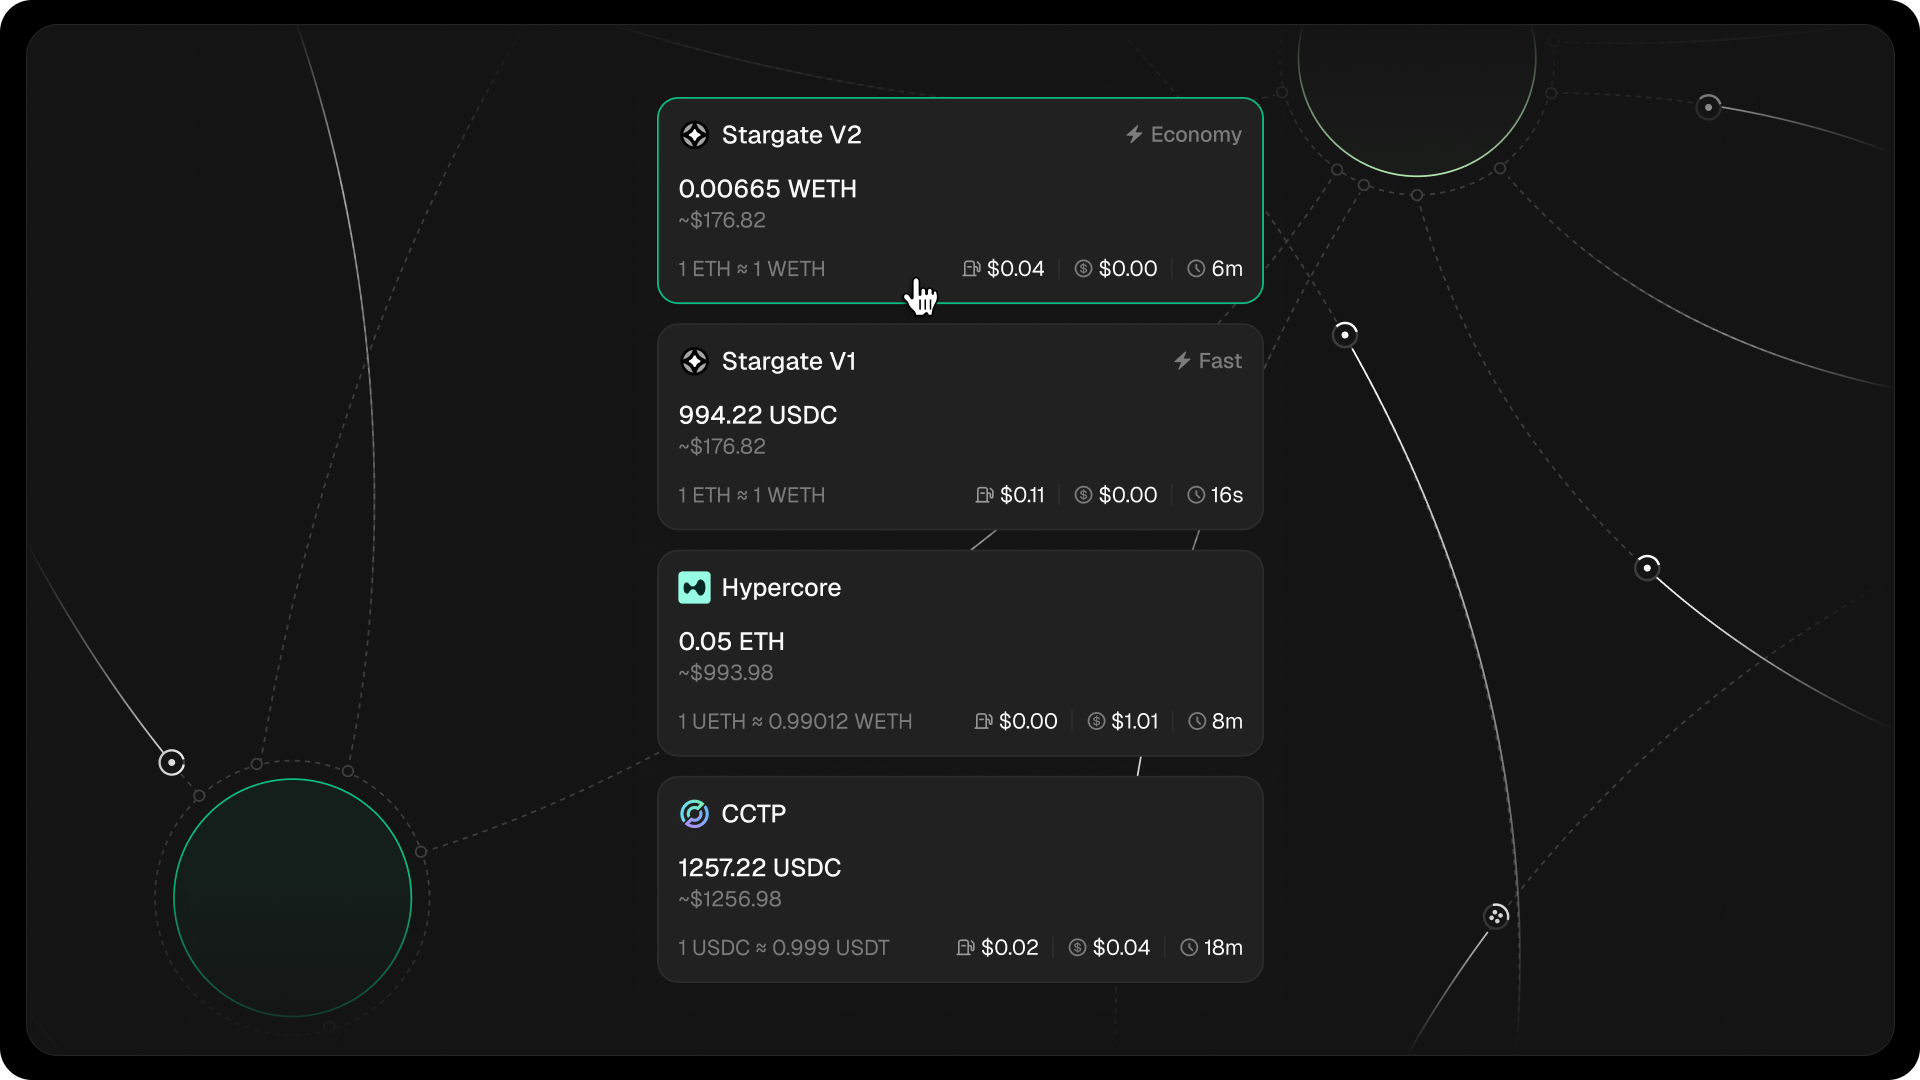The height and width of the screenshot is (1080, 1920).
Task: Select the Stargate V2 route title
Action: (791, 135)
